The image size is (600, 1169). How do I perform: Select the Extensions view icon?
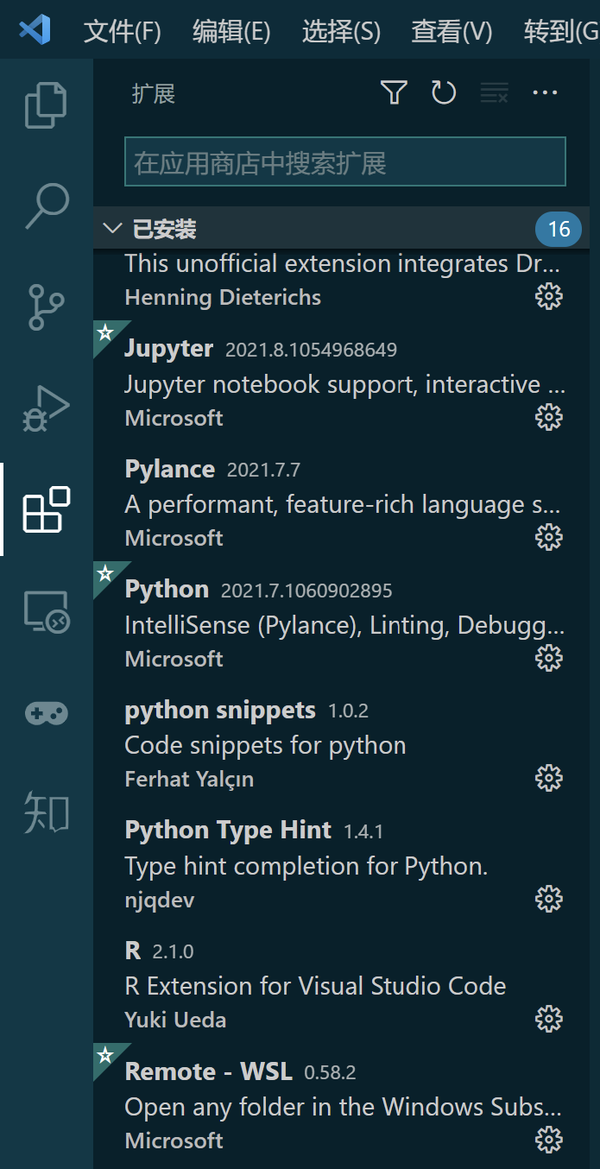click(46, 510)
